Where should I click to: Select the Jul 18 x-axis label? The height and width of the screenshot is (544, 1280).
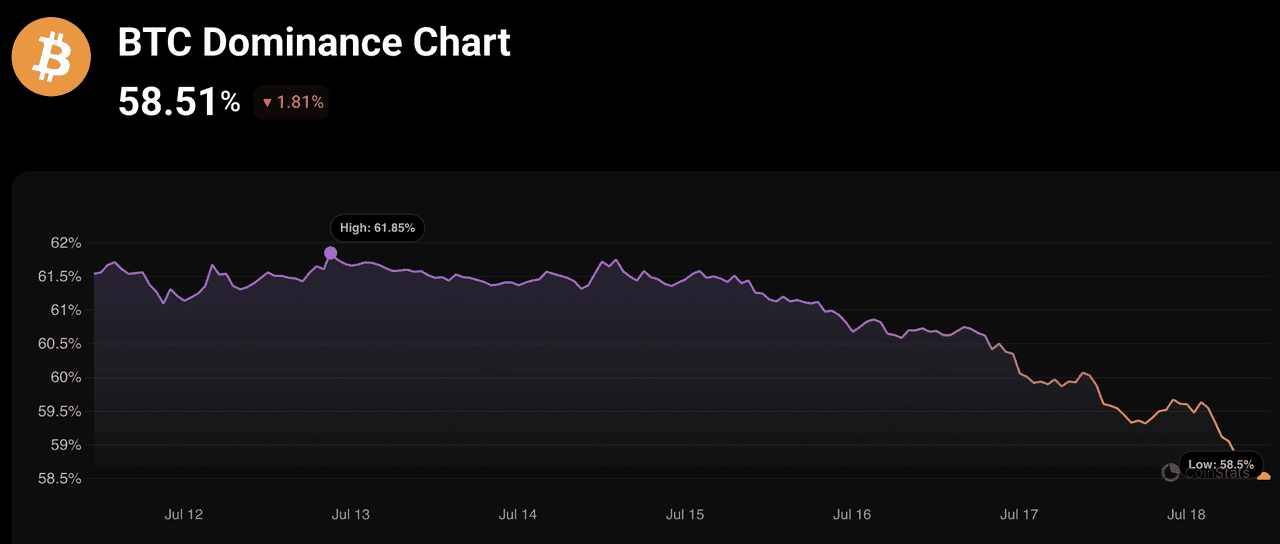point(1187,515)
